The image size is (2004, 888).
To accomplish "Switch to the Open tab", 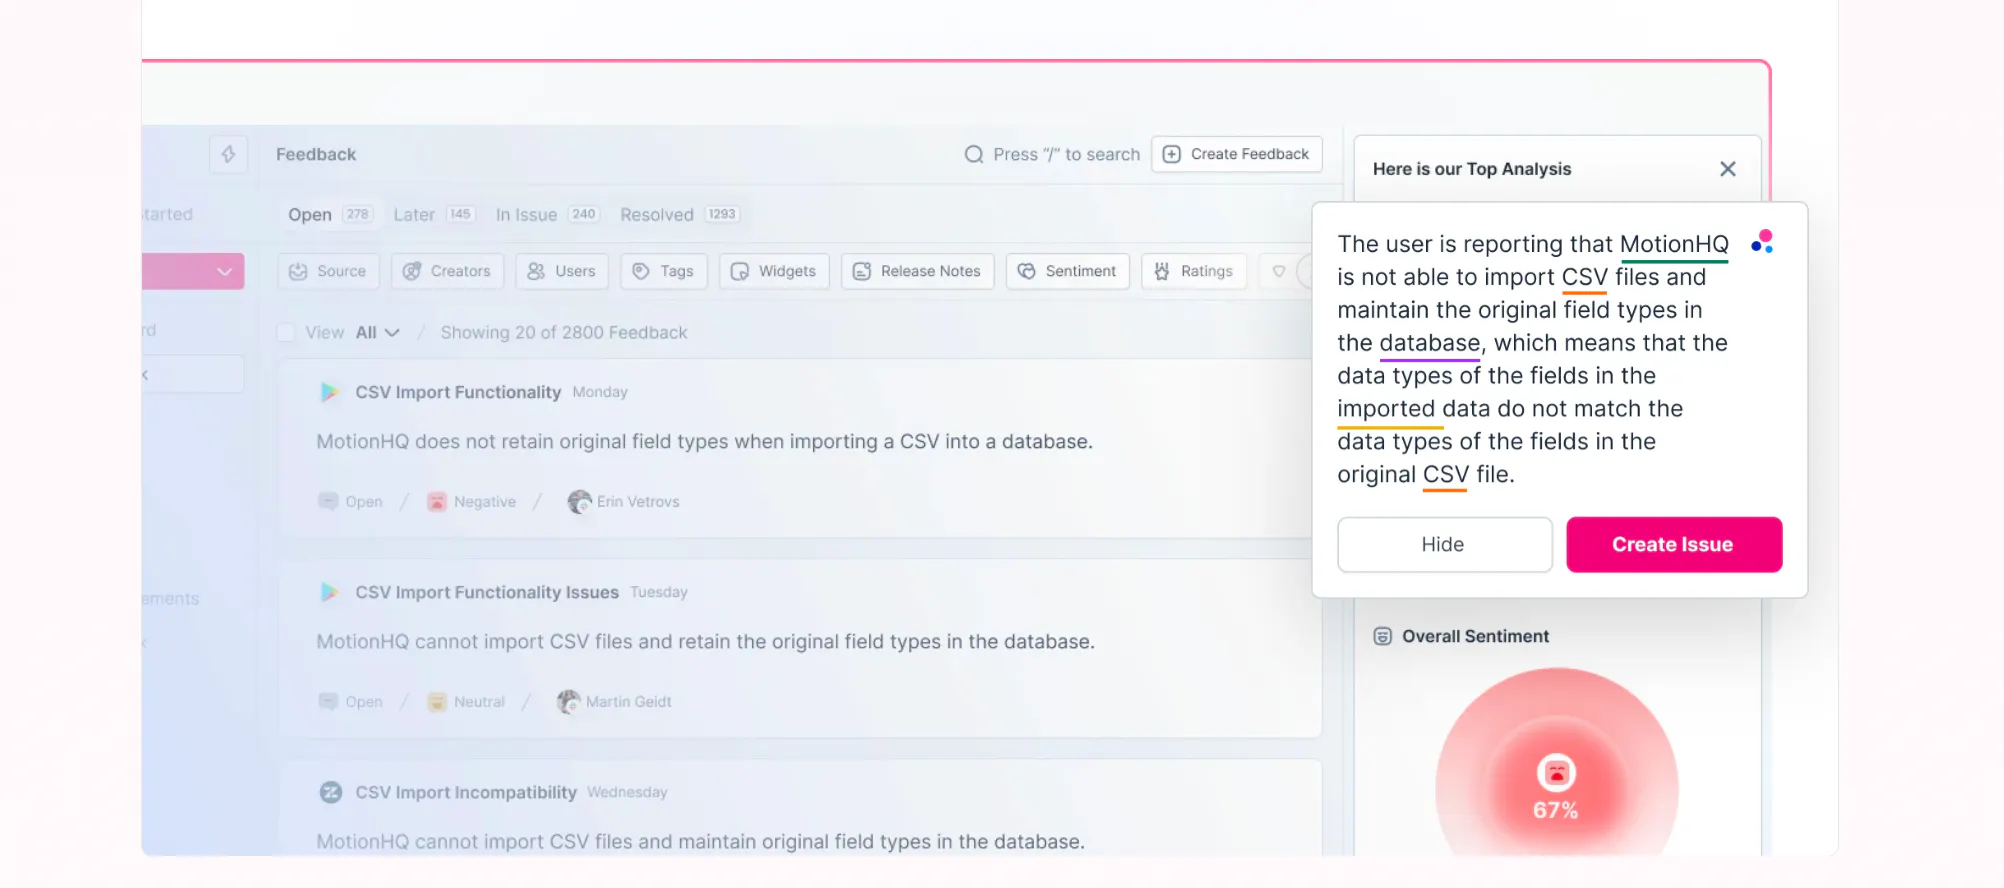I will click(x=329, y=214).
